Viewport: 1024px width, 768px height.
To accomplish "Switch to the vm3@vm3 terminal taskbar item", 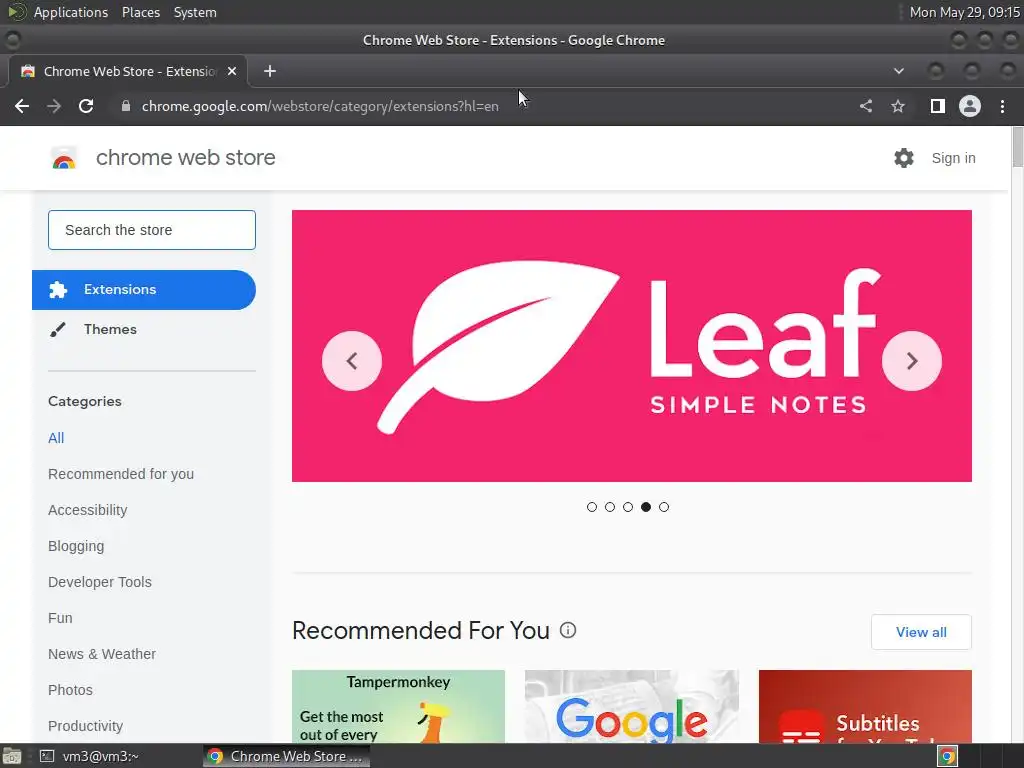I will click(90, 756).
